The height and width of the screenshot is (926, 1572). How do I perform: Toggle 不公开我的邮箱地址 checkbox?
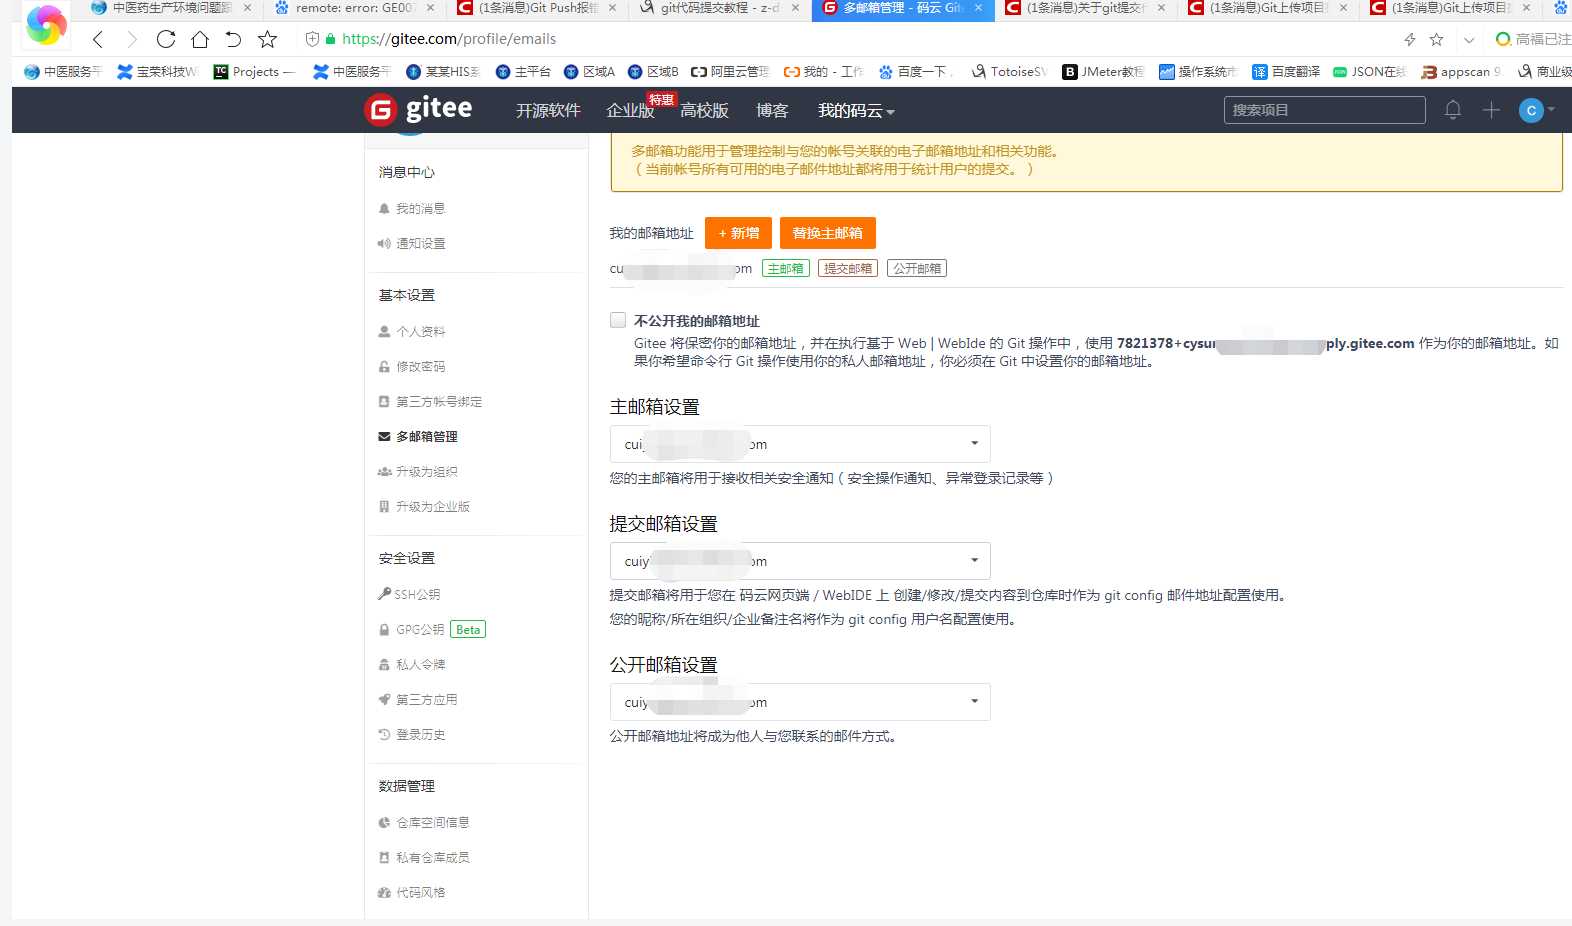pyautogui.click(x=618, y=320)
